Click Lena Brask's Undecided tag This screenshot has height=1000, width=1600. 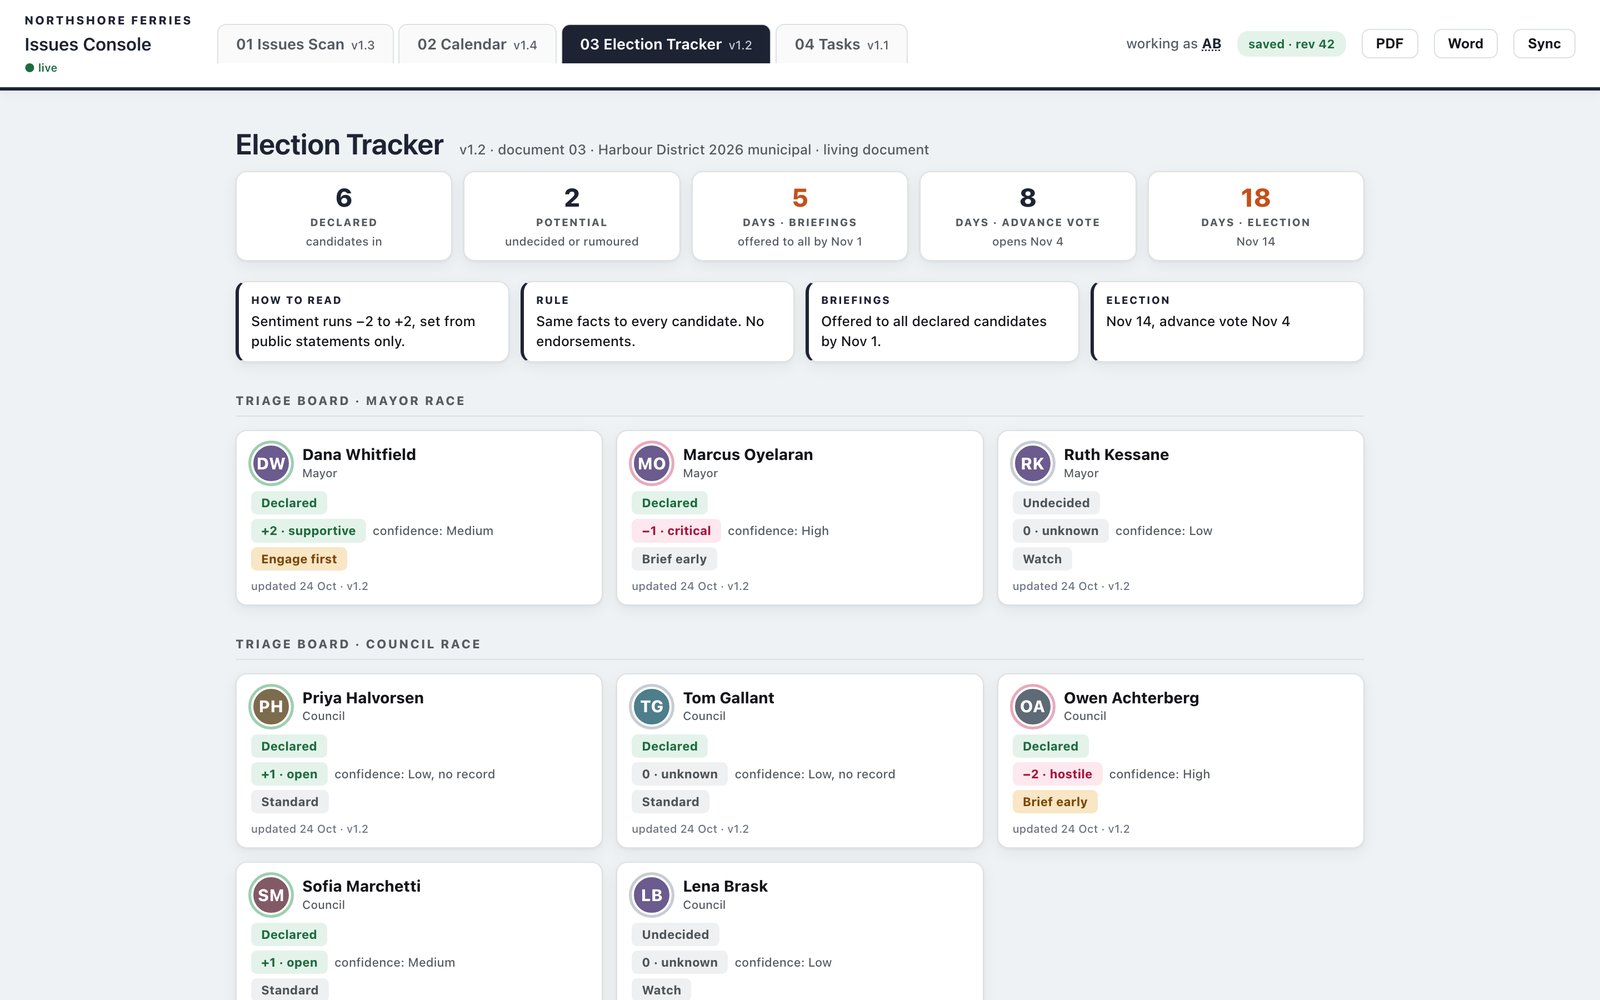point(675,935)
